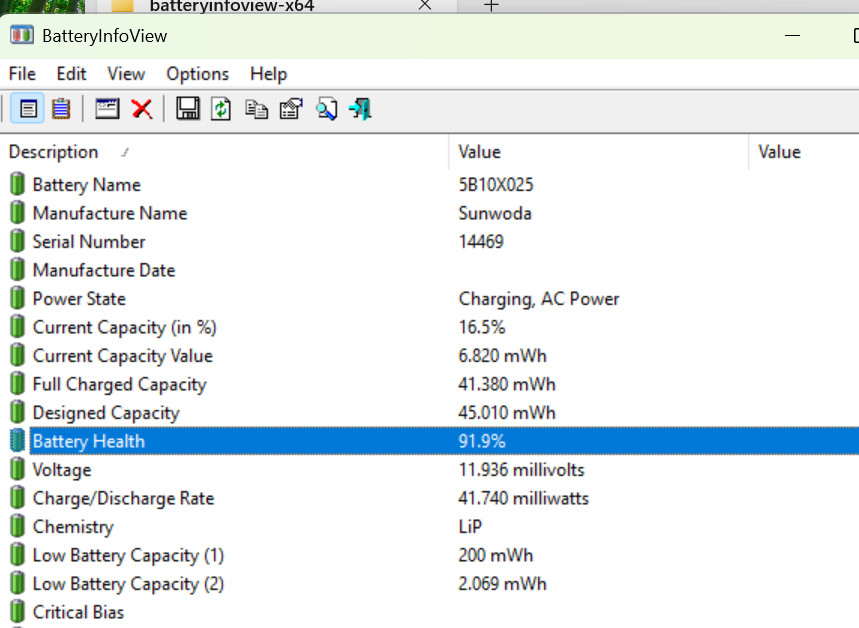Select the Full Charged Capacity row
The width and height of the screenshot is (859, 628).
(x=119, y=385)
